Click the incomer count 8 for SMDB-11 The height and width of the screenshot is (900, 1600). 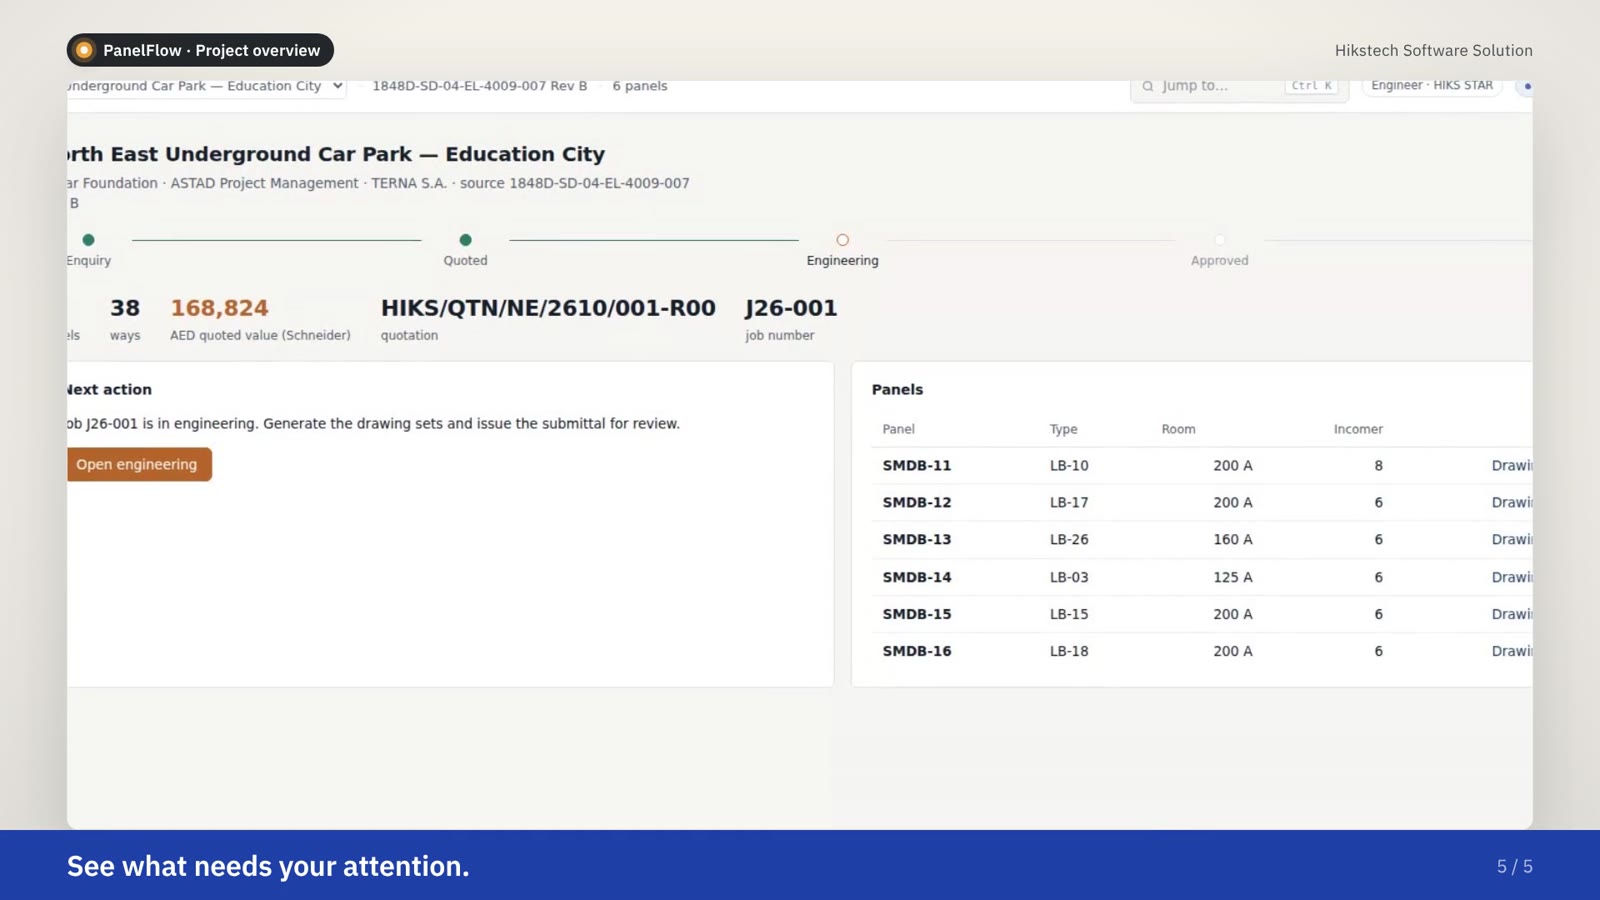pos(1378,465)
